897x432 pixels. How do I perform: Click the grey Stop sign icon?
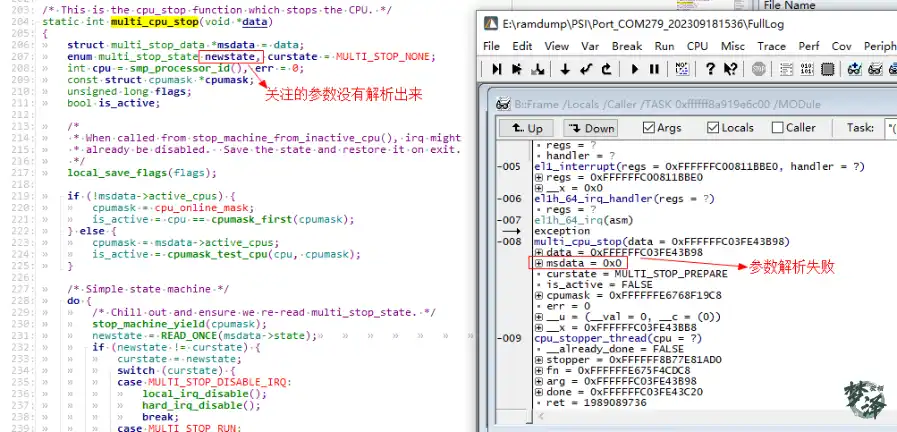[x=759, y=69]
